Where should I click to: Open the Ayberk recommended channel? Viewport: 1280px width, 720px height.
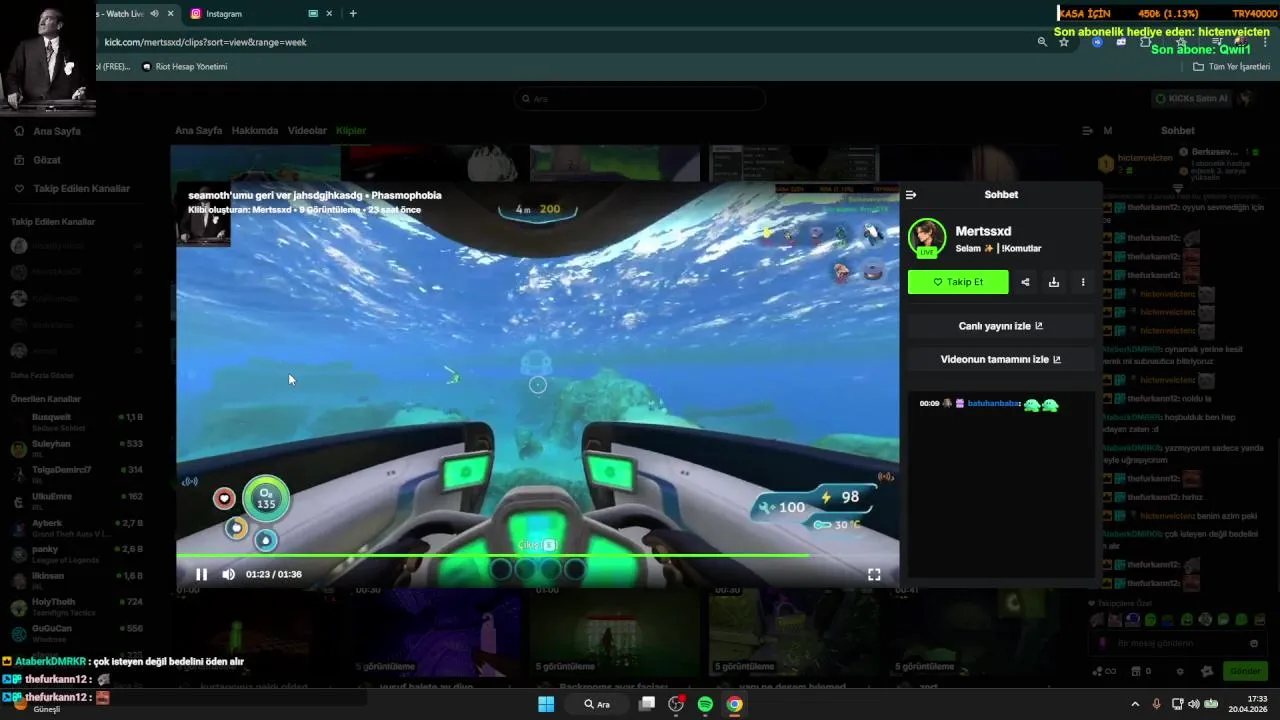pos(78,527)
